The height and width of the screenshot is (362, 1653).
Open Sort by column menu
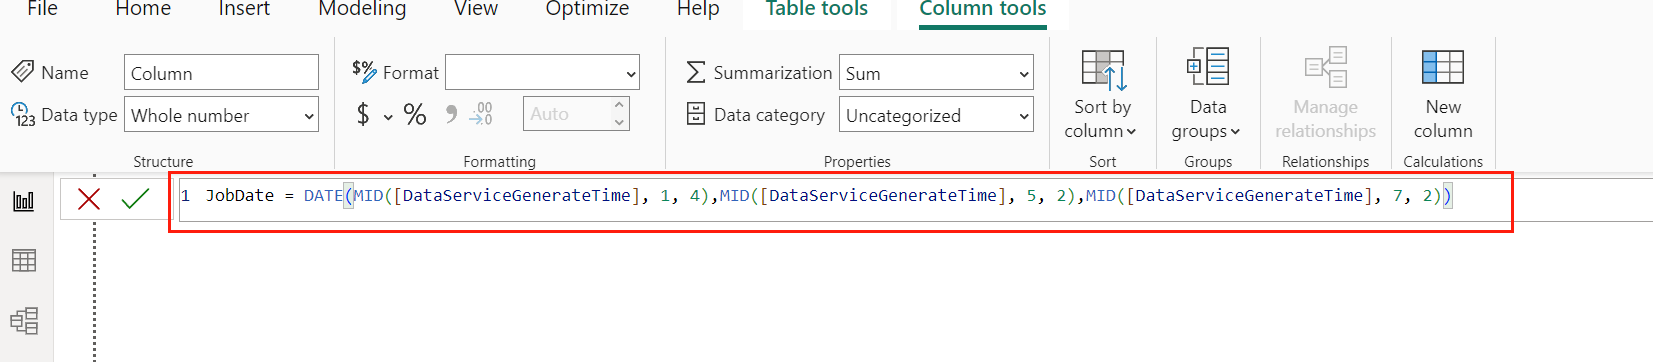[x=1102, y=95]
